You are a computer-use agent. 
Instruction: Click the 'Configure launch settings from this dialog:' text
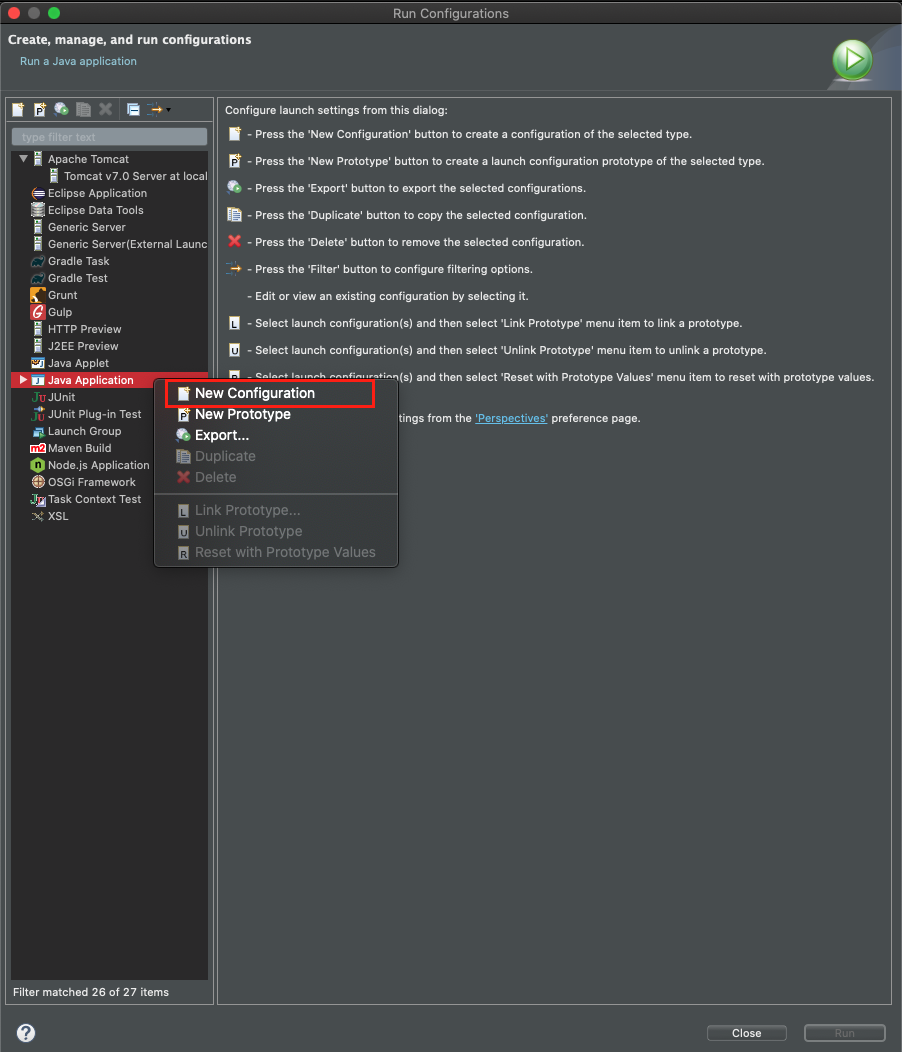coord(336,110)
